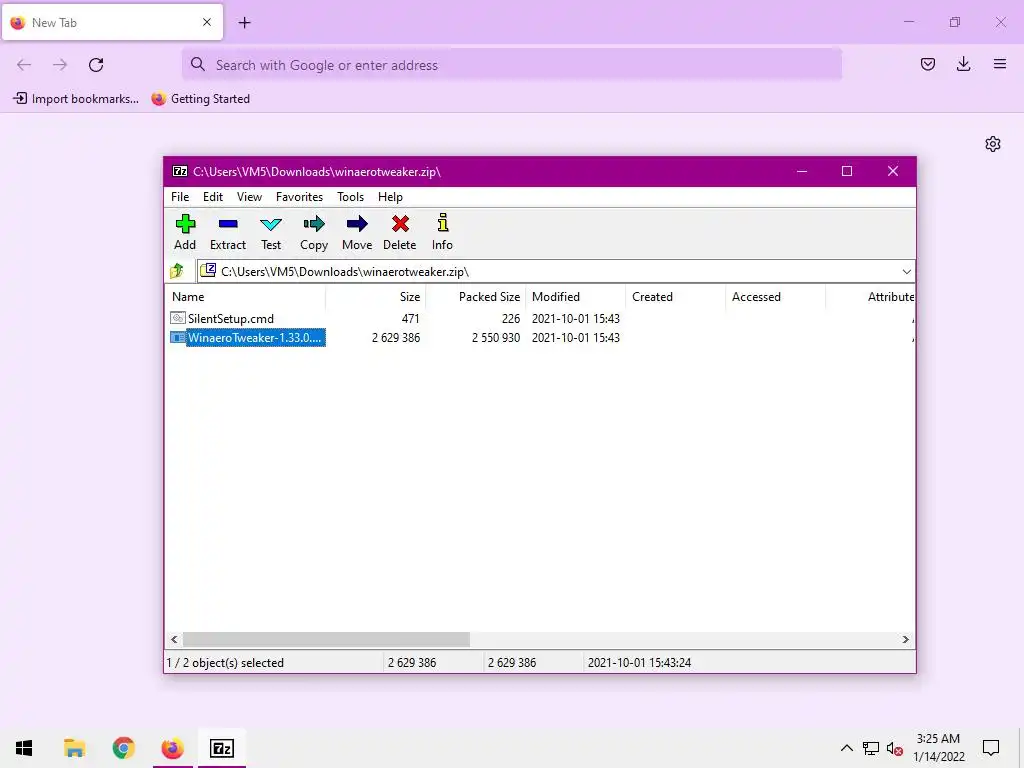Open Chrome from the taskbar
Screen dimensions: 1024x768
[x=123, y=748]
